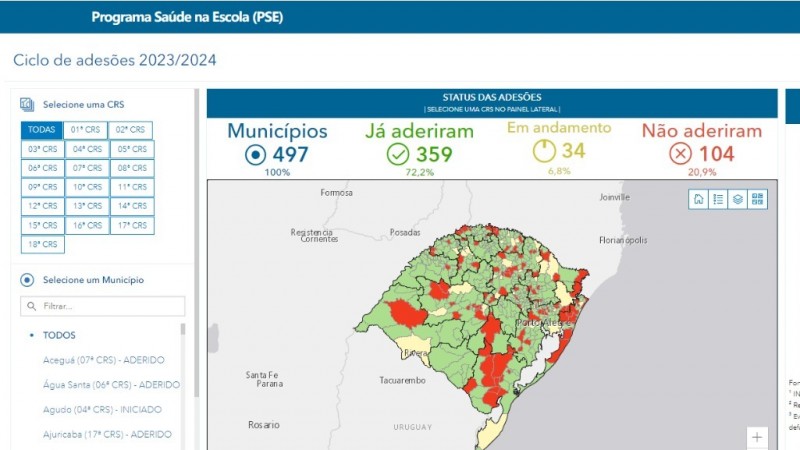This screenshot has width=800, height=450.
Task: Click the yellow Em andamento progress icon
Action: [543, 151]
